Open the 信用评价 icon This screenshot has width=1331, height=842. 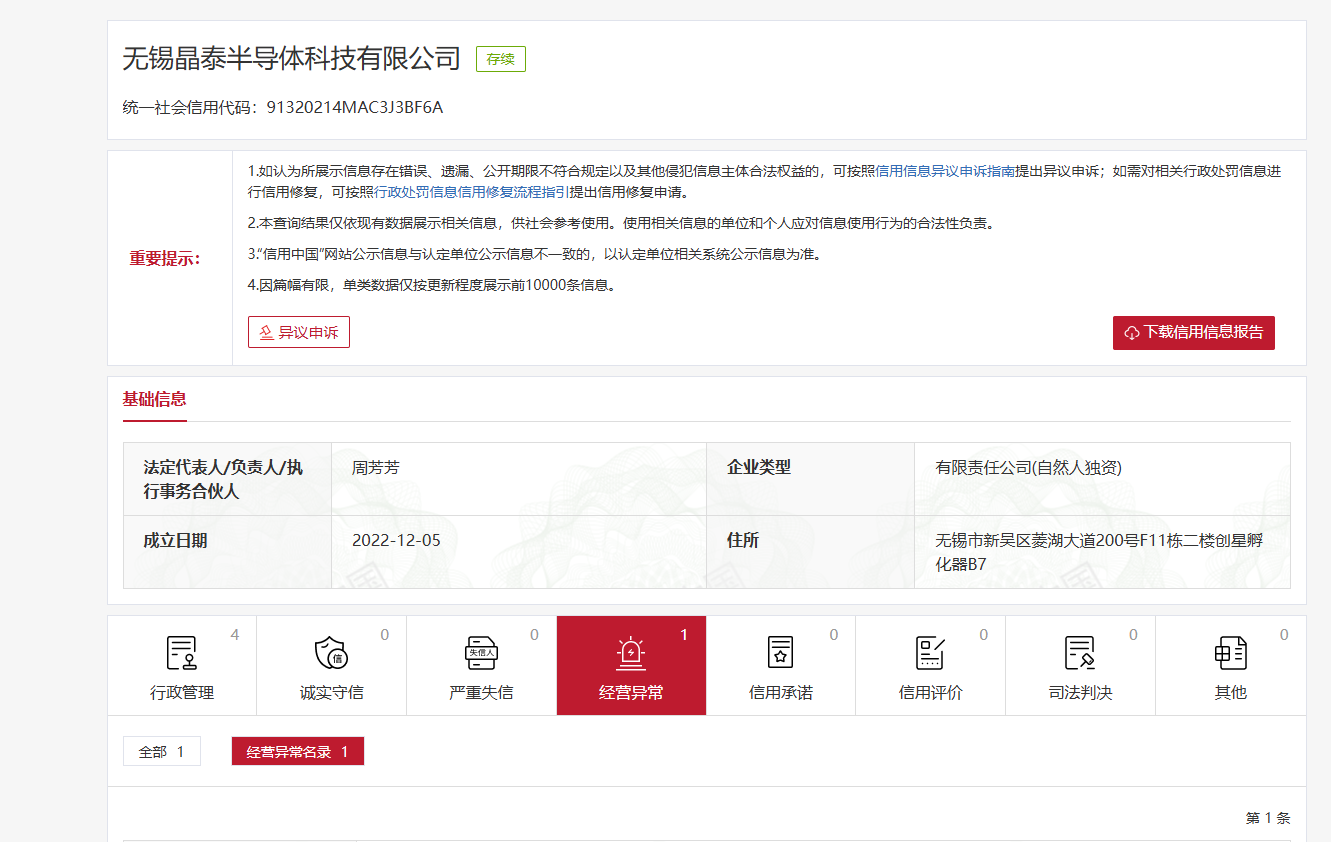[x=930, y=653]
